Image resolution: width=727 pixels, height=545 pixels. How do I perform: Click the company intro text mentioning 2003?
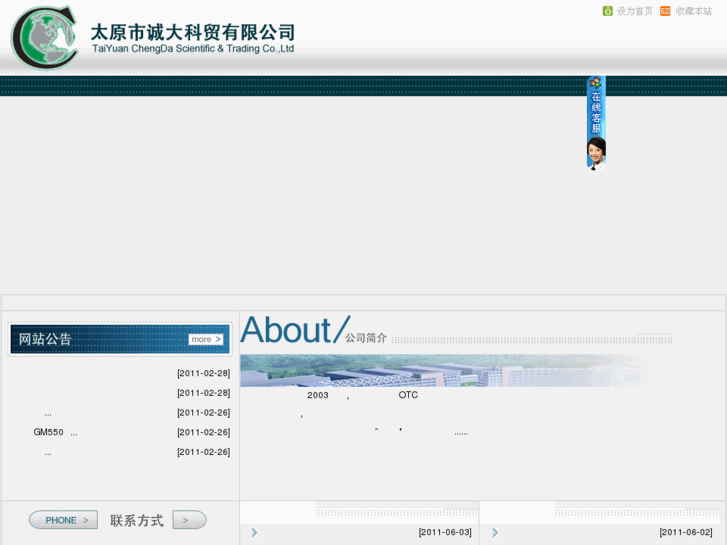pyautogui.click(x=363, y=395)
